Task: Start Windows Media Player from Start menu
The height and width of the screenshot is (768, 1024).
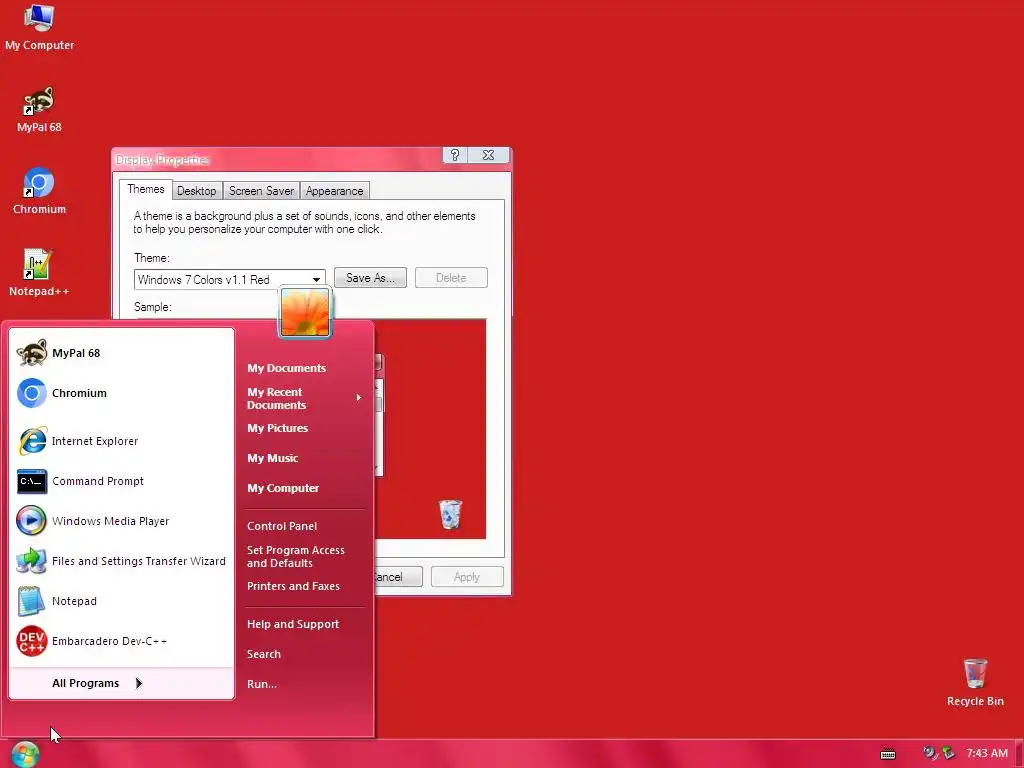Action: 122,521
